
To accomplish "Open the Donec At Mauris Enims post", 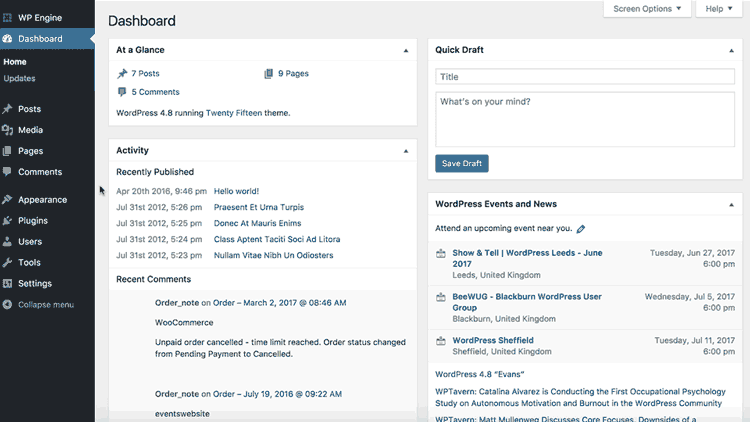I will coord(257,223).
